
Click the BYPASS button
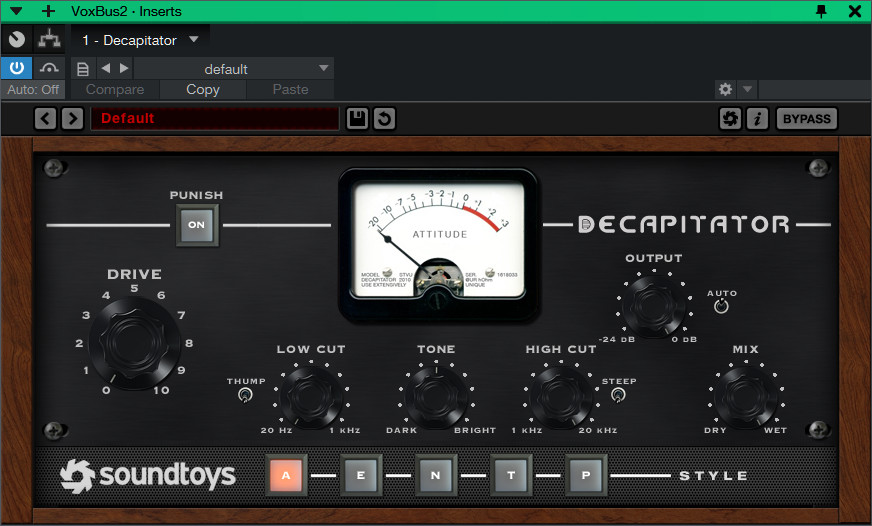806,118
